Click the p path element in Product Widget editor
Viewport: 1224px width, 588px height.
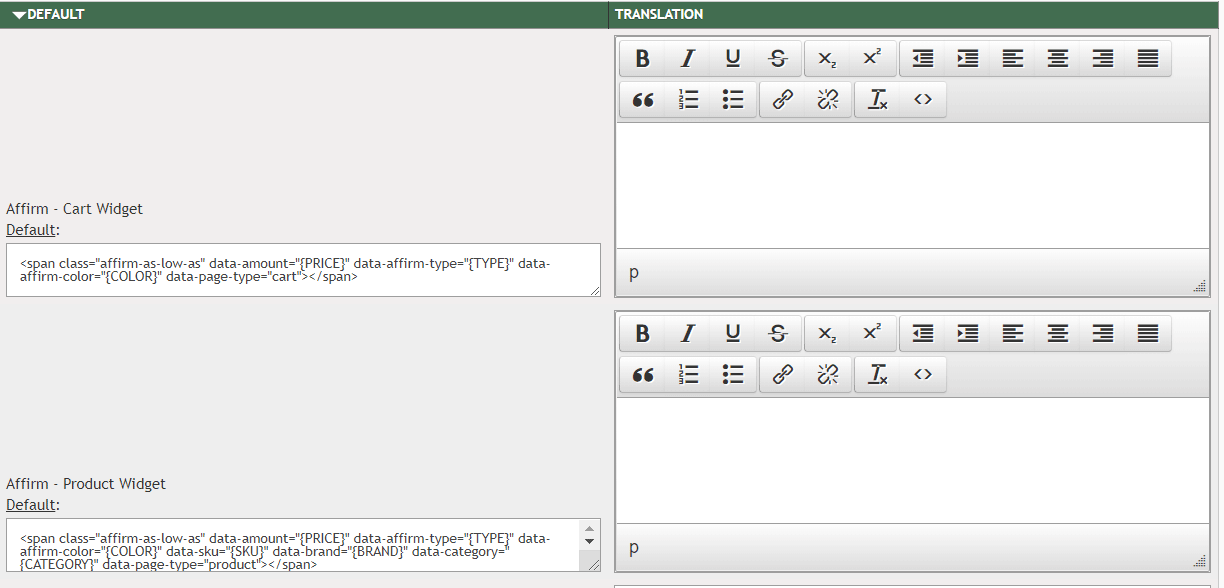[634, 548]
